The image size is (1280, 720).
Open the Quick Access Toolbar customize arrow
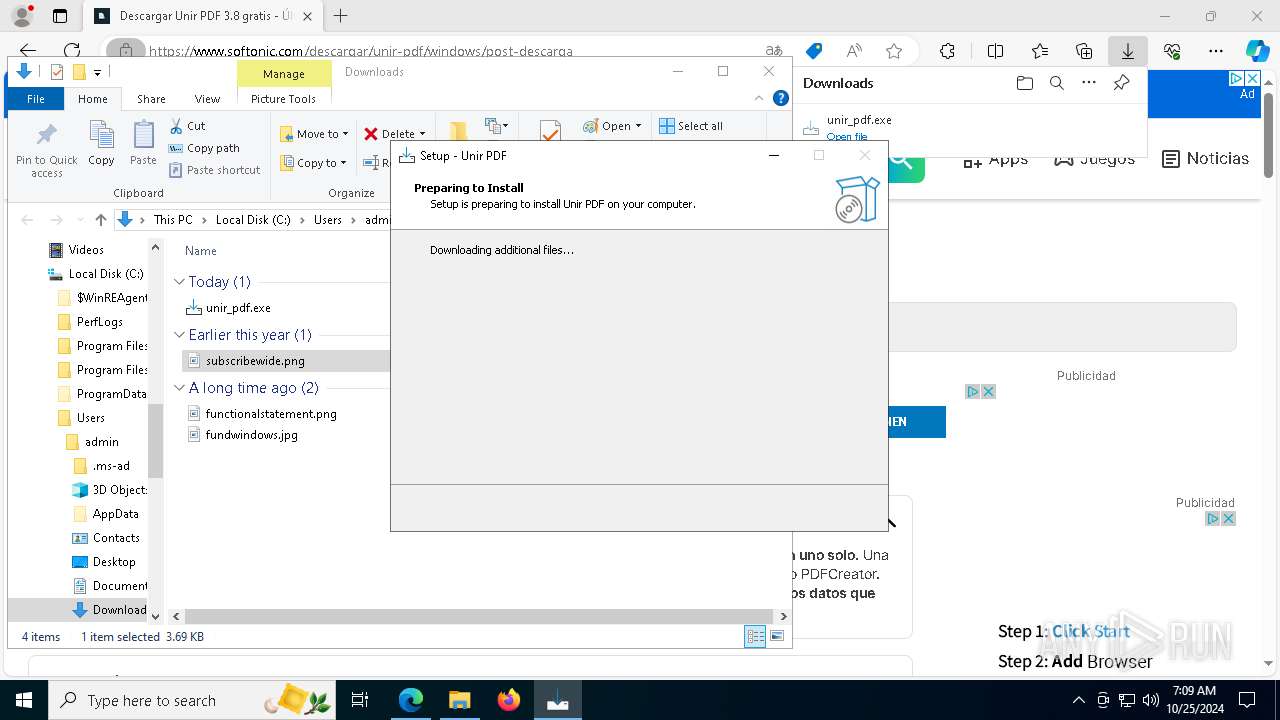click(97, 72)
